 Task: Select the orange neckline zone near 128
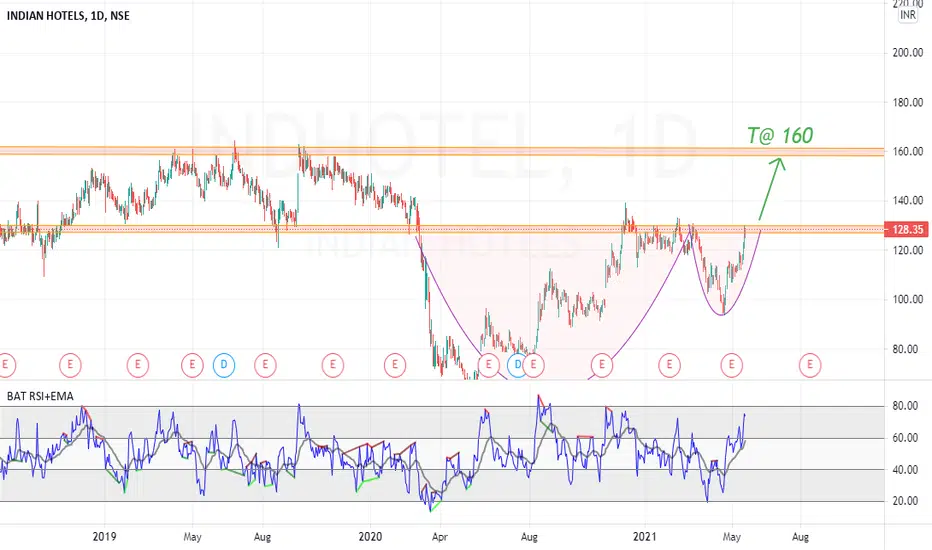tap(442, 229)
